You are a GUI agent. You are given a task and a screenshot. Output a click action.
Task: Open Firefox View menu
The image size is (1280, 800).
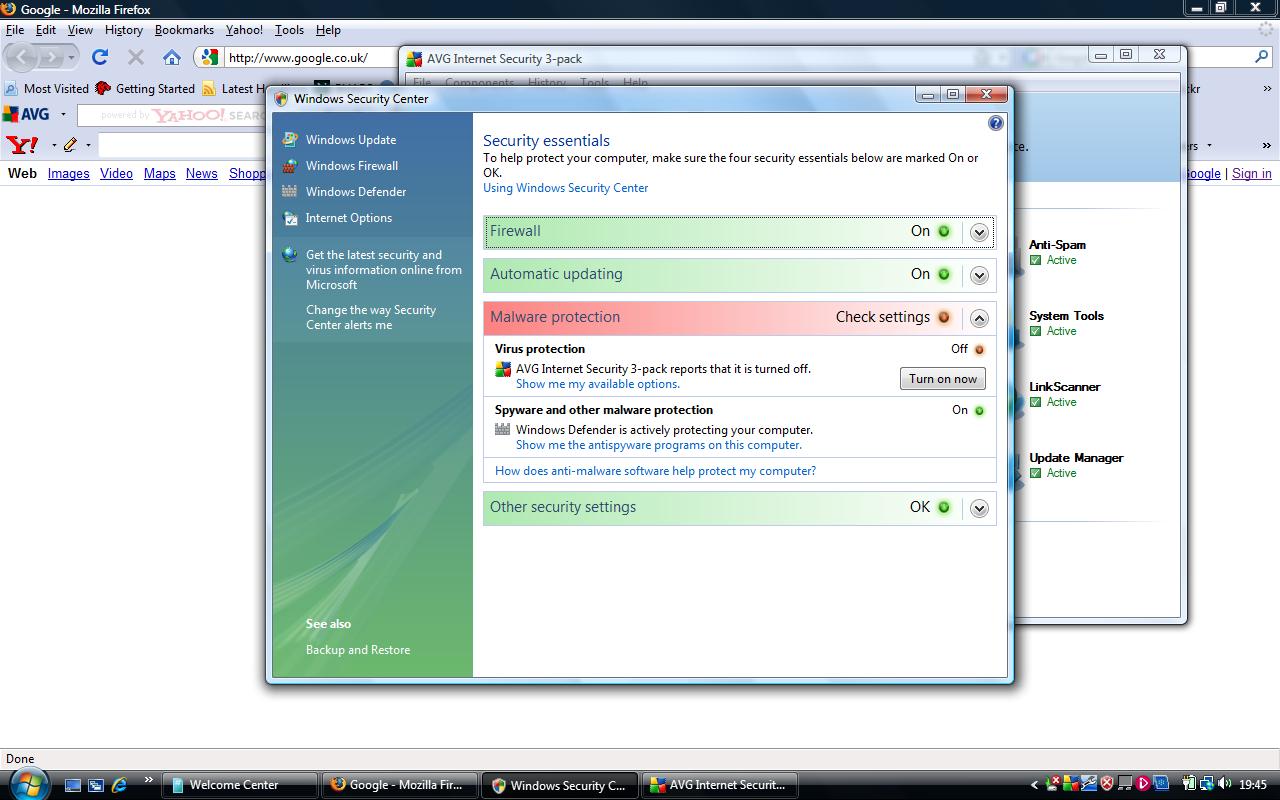[x=80, y=30]
